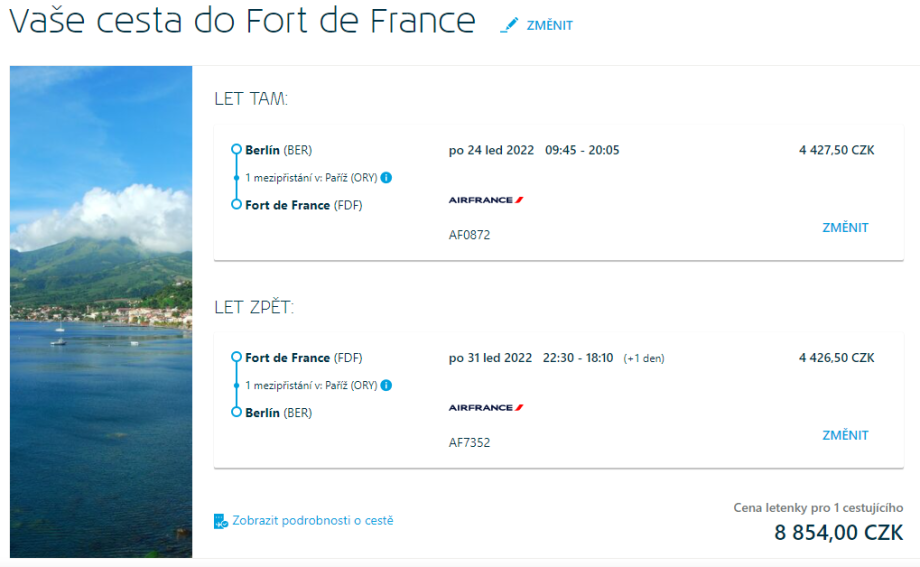Open Zobrazit podrobnosti o cestě link
This screenshot has width=920, height=567.
[312, 521]
